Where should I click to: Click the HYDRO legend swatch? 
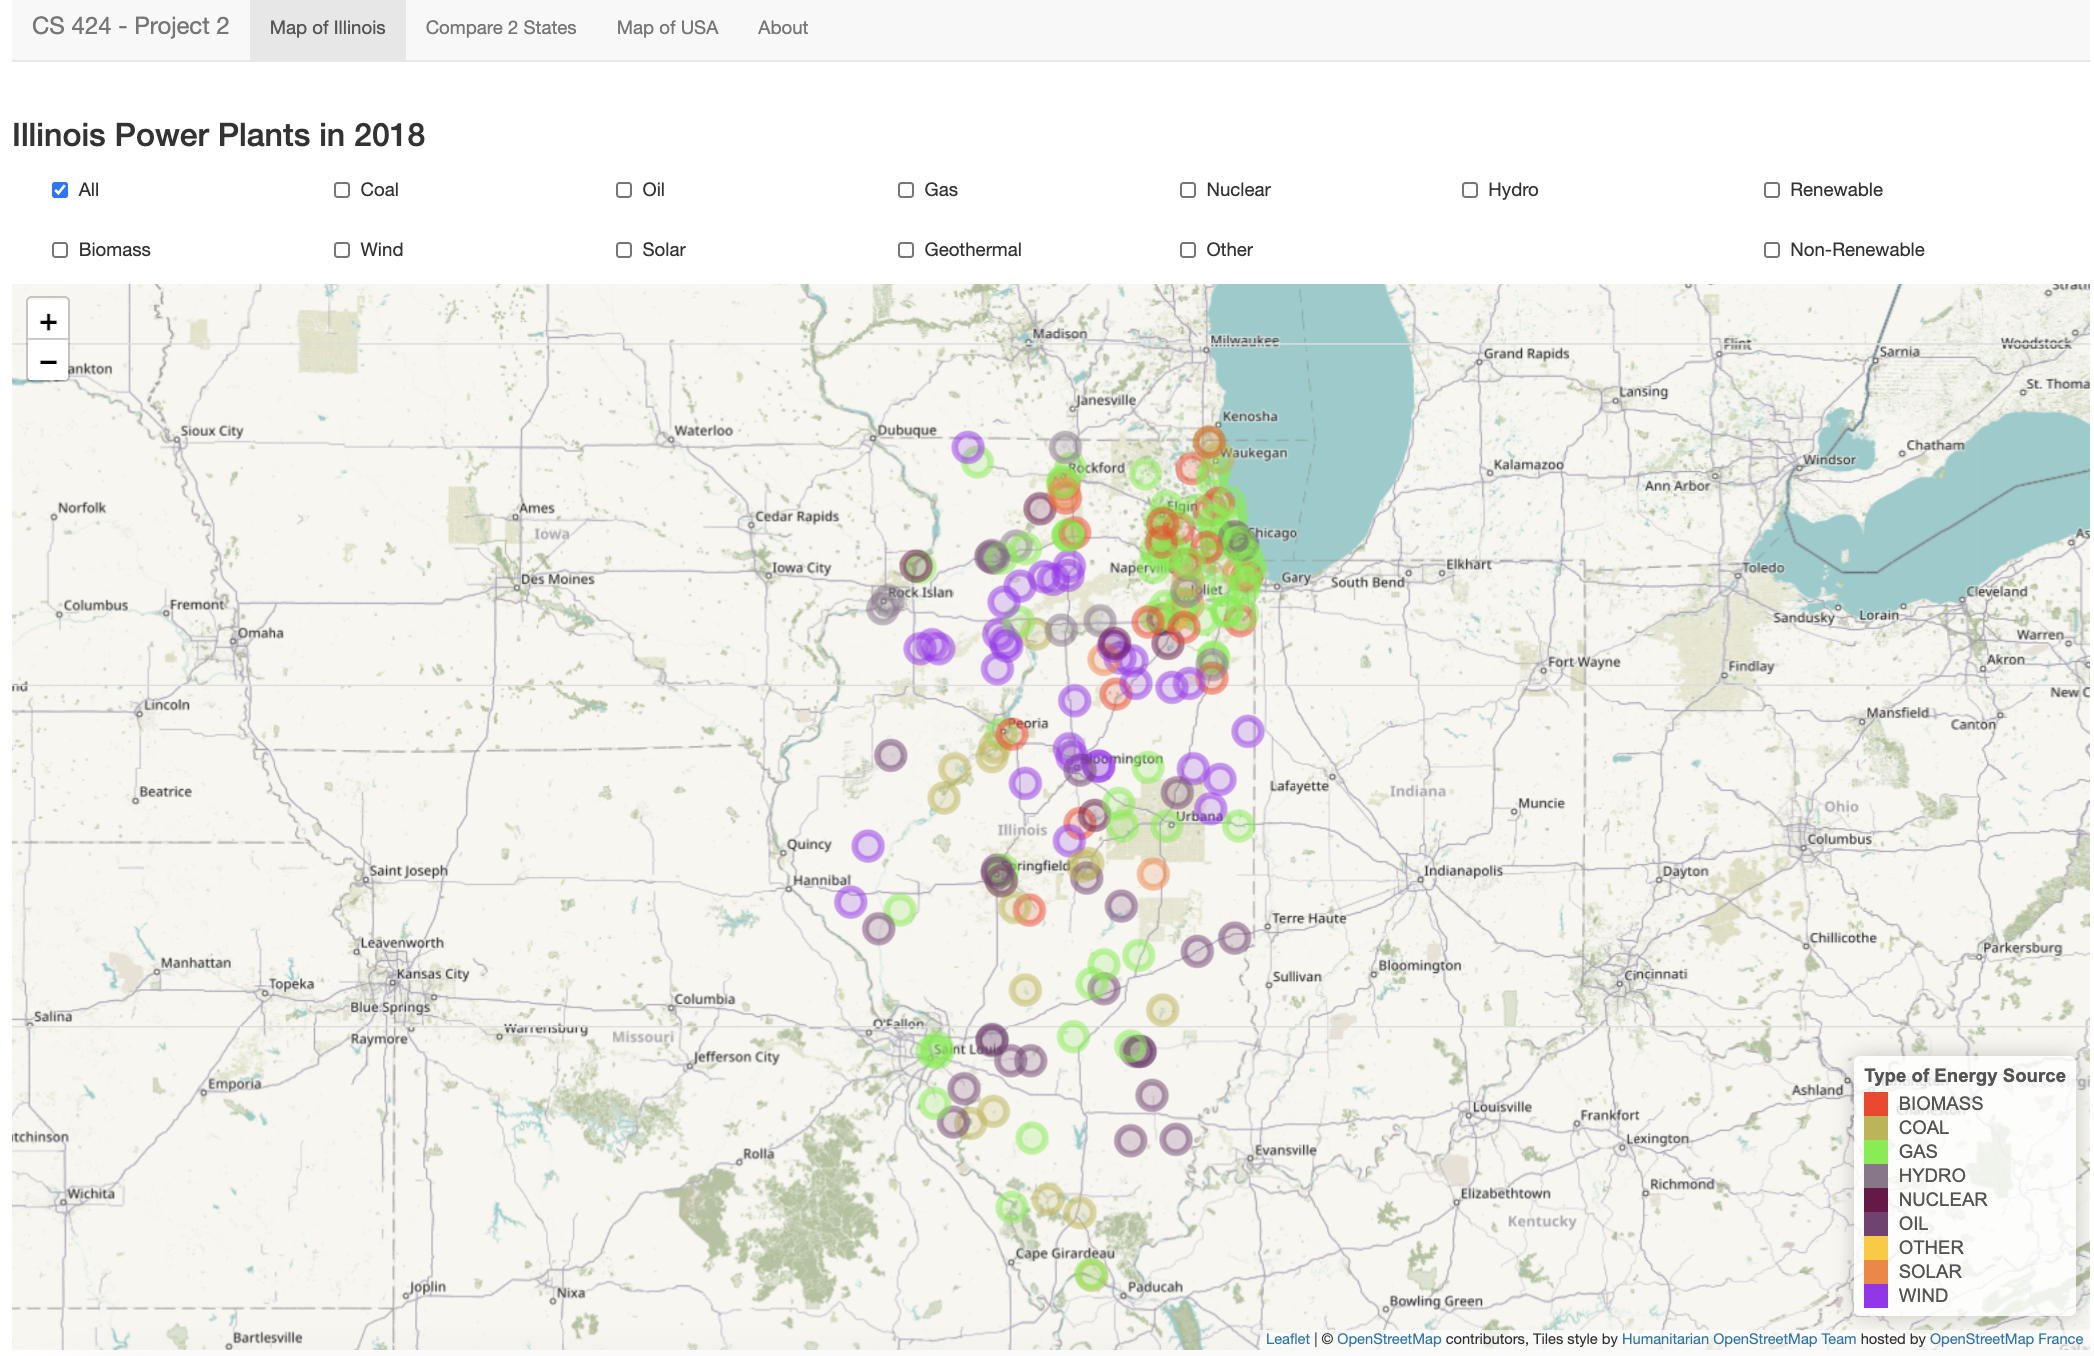[x=1876, y=1176]
